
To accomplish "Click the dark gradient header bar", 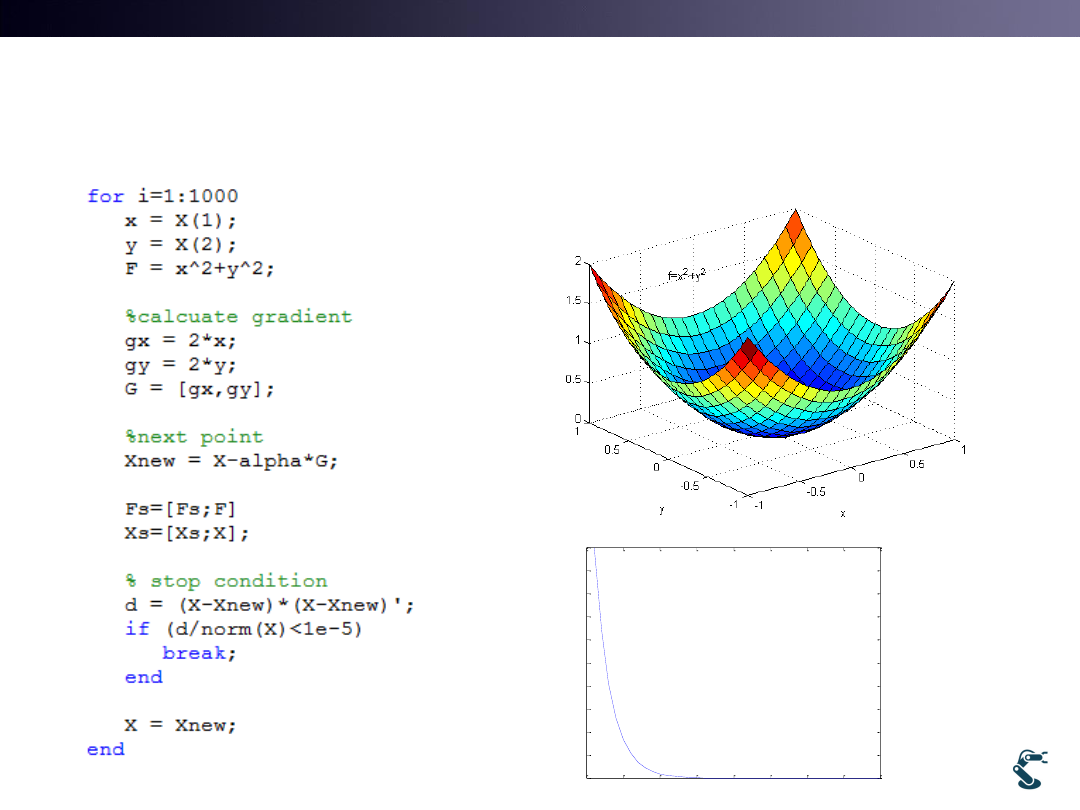I will pyautogui.click(x=540, y=18).
